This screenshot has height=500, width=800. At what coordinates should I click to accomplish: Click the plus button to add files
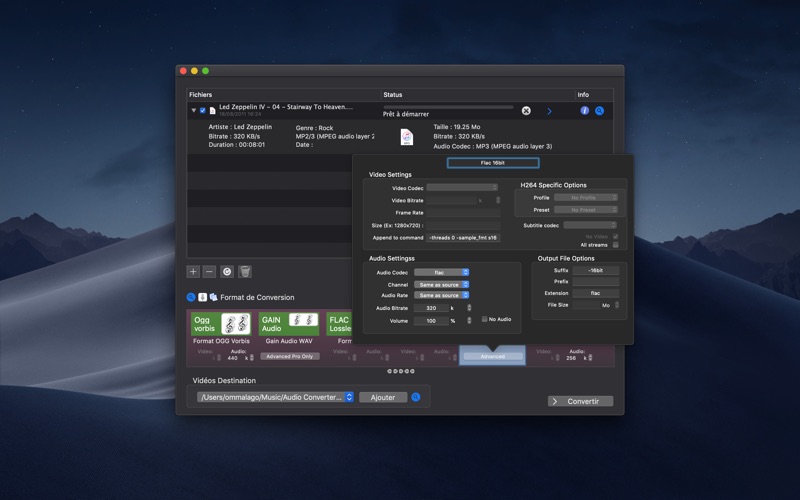coord(193,272)
